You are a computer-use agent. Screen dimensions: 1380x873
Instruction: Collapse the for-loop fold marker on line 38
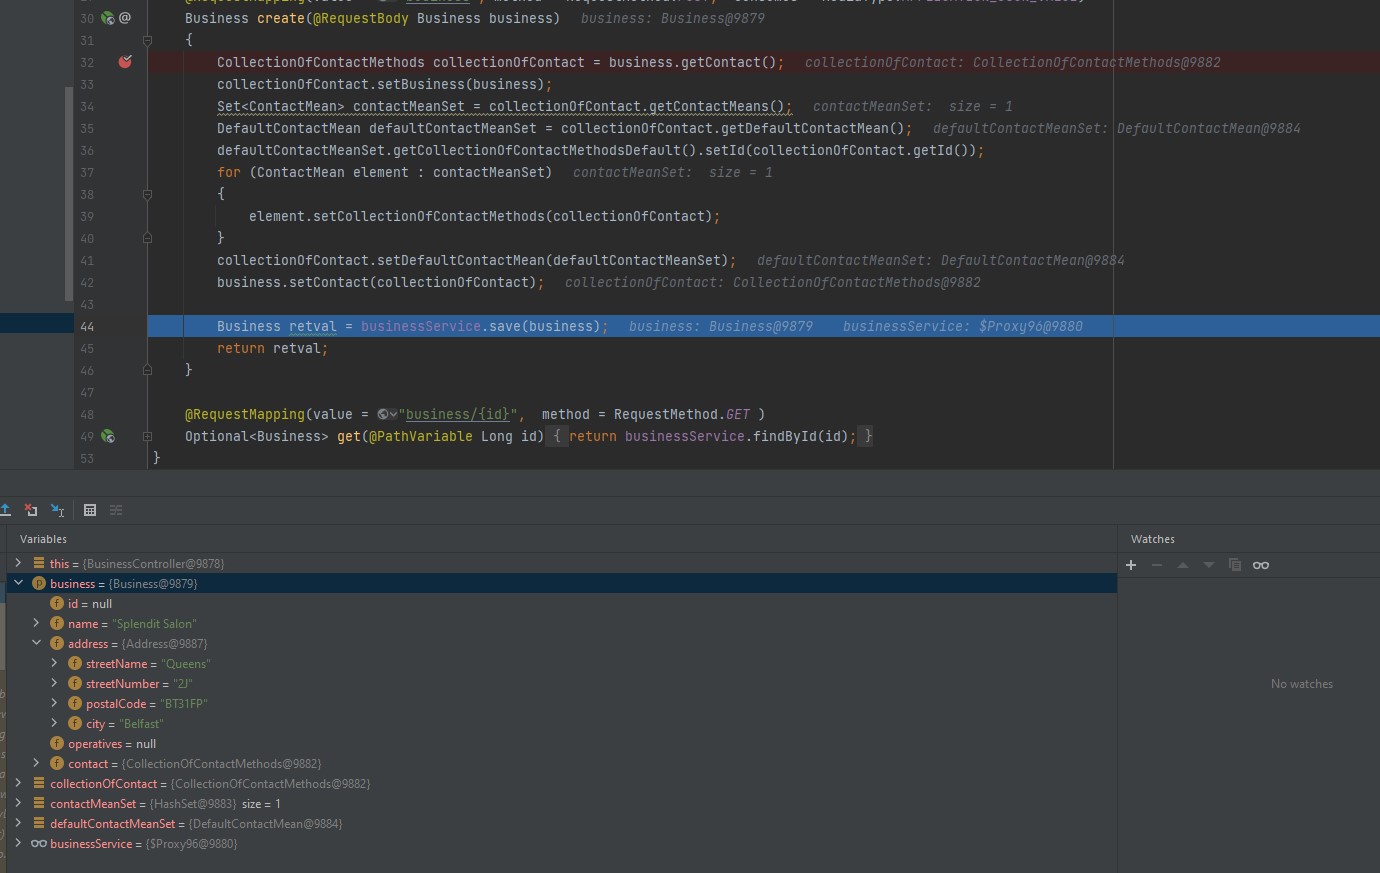coord(147,194)
